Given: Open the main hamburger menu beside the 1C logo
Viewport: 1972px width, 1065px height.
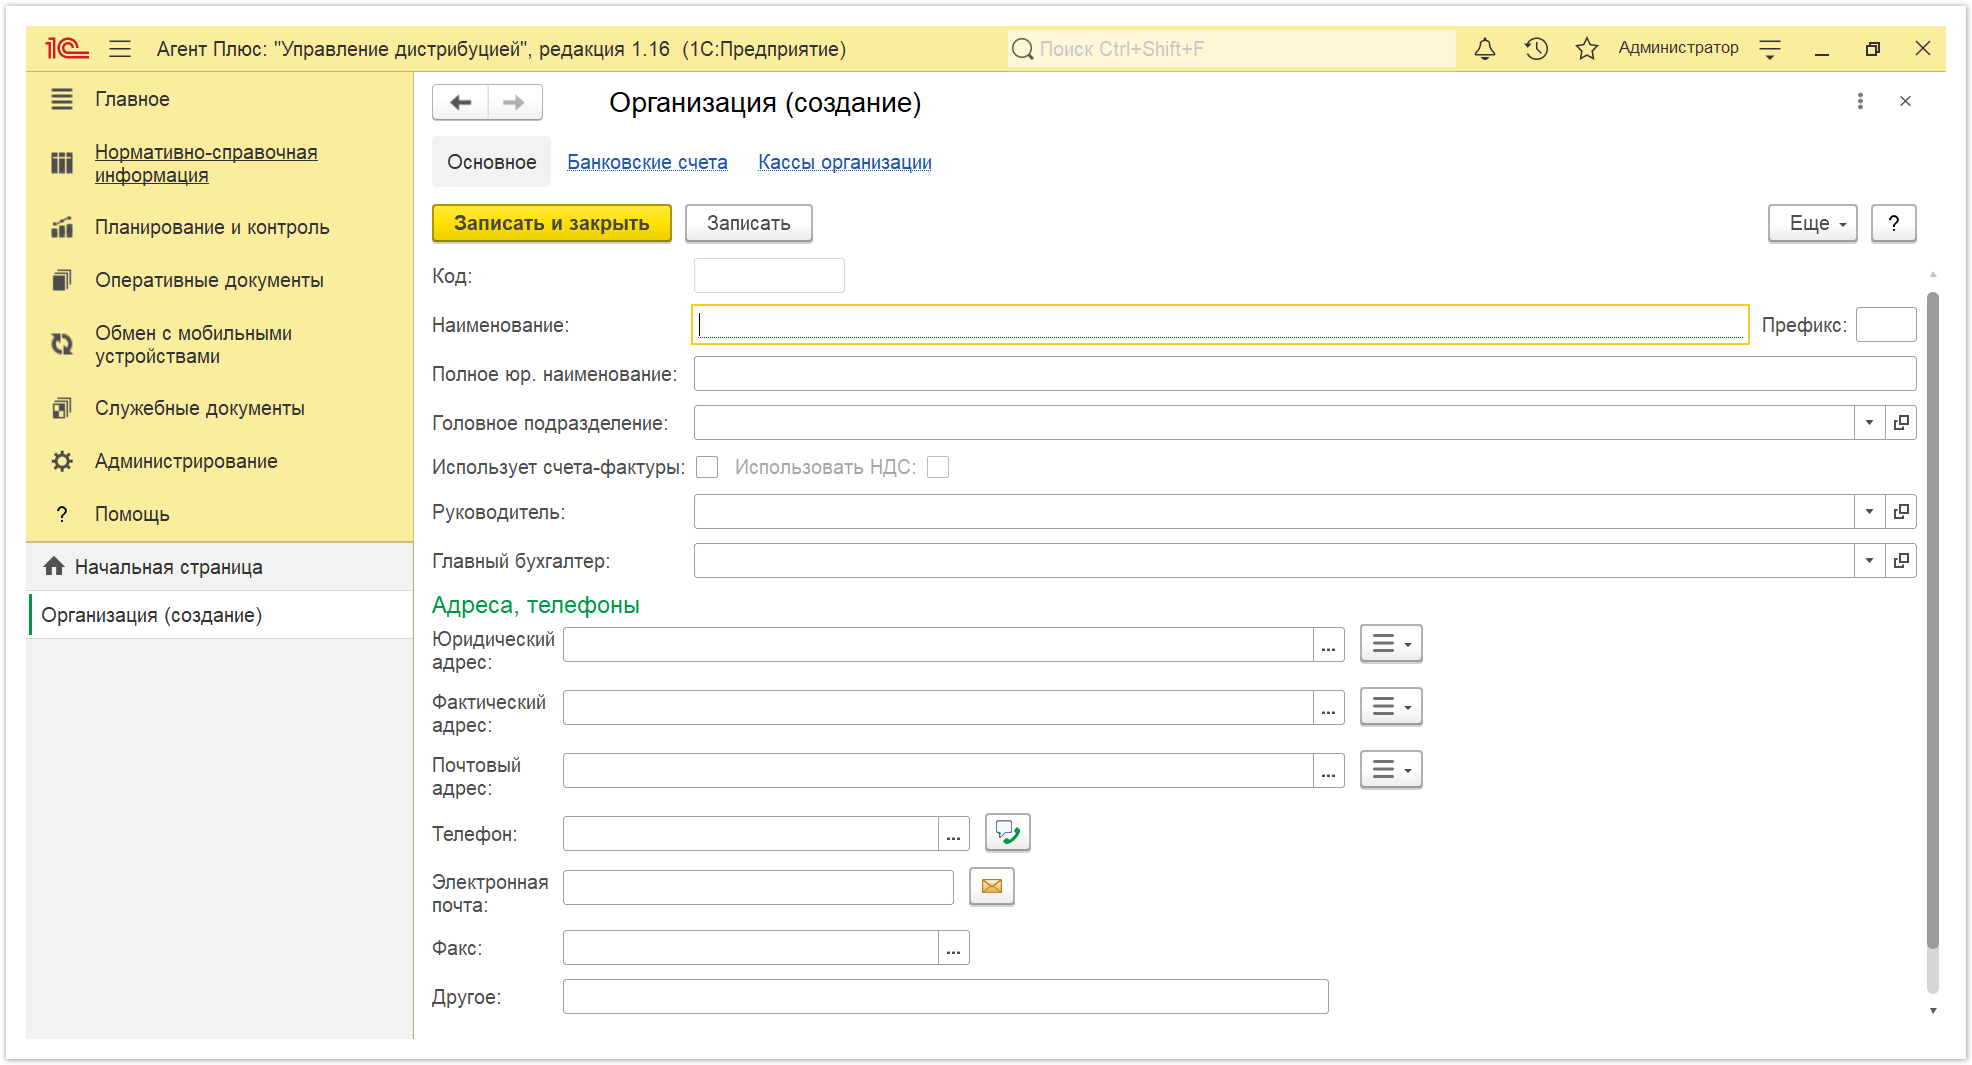Looking at the screenshot, I should click(x=120, y=48).
